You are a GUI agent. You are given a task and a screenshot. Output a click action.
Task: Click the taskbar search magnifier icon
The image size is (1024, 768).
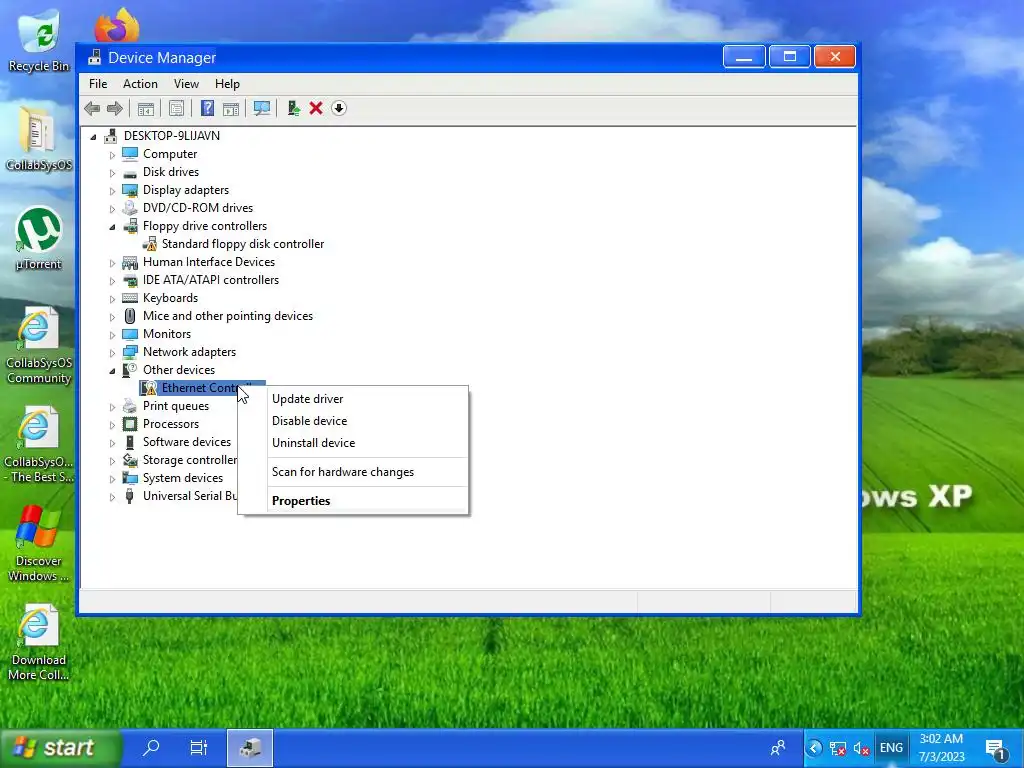click(x=151, y=747)
